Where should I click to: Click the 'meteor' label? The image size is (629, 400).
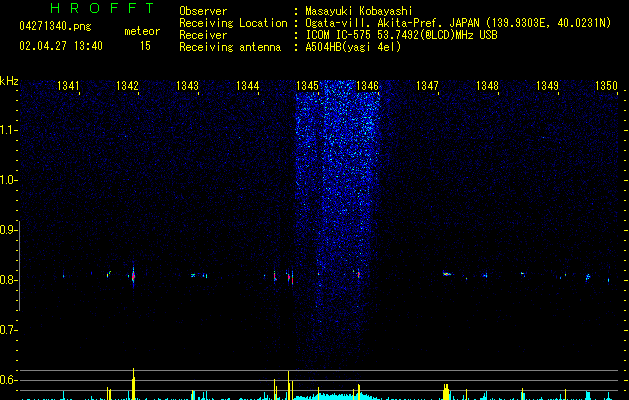tap(142, 31)
